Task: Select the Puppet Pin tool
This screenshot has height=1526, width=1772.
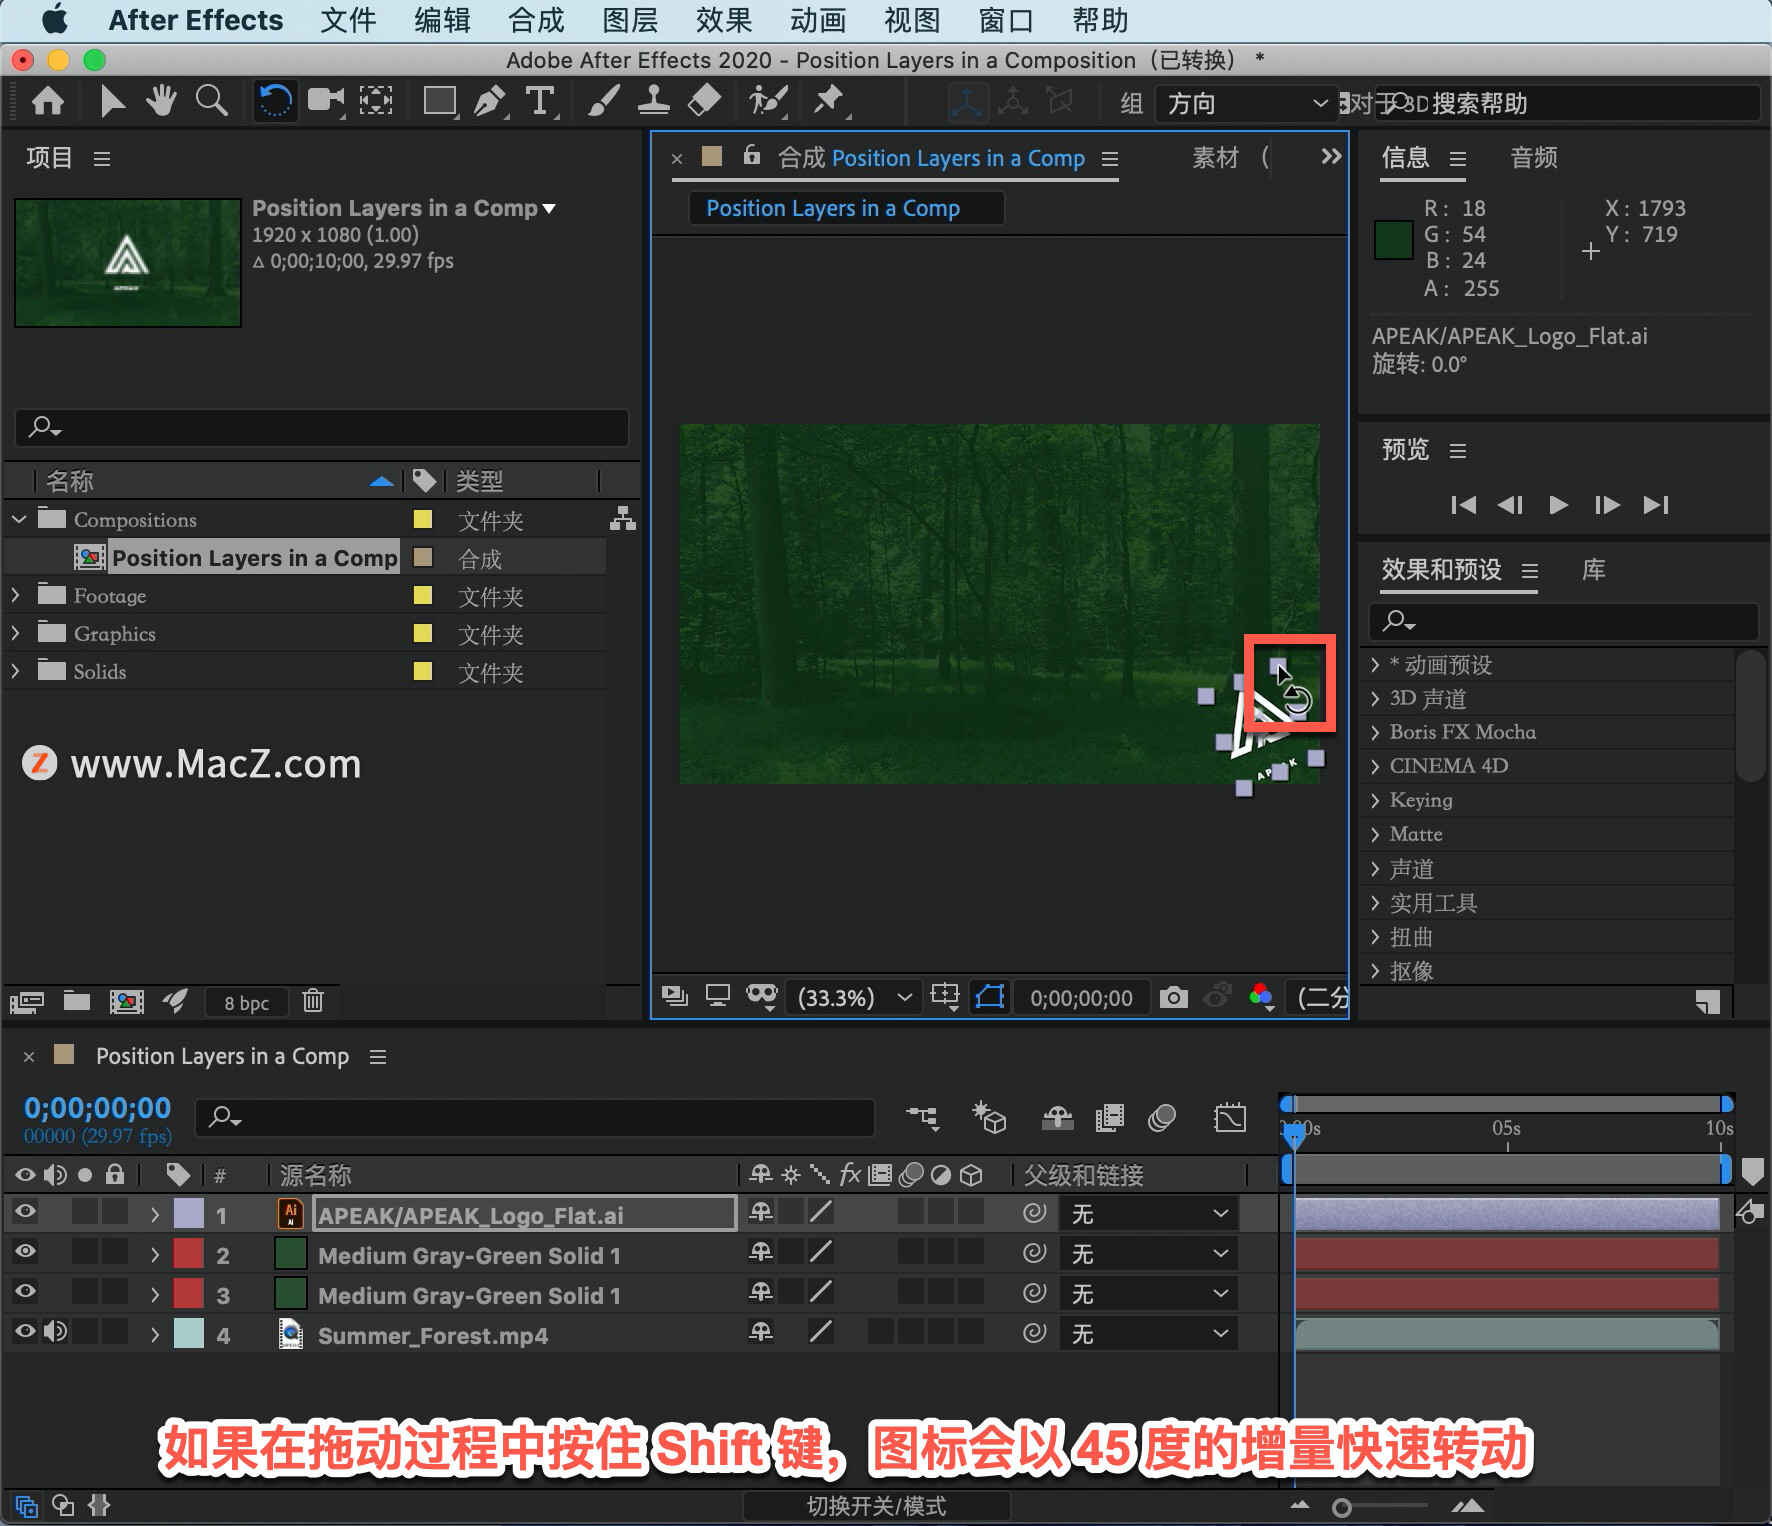Action: (828, 101)
